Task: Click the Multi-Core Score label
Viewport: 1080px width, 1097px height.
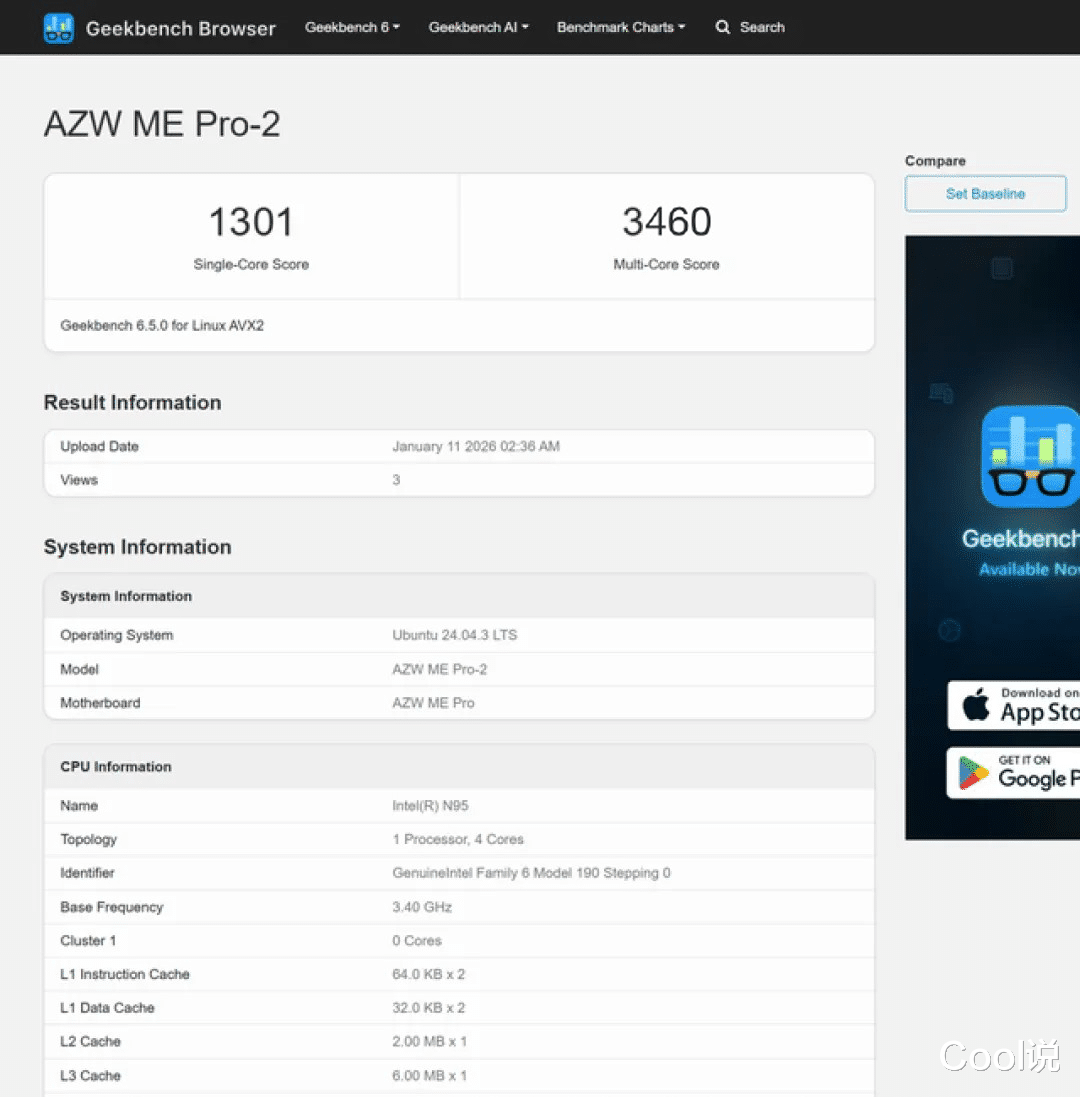Action: [x=667, y=264]
